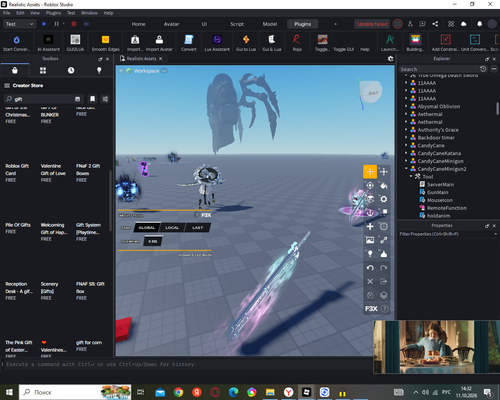The width and height of the screenshot is (500, 400).
Task: Click the command bar input field
Action: 187,364
